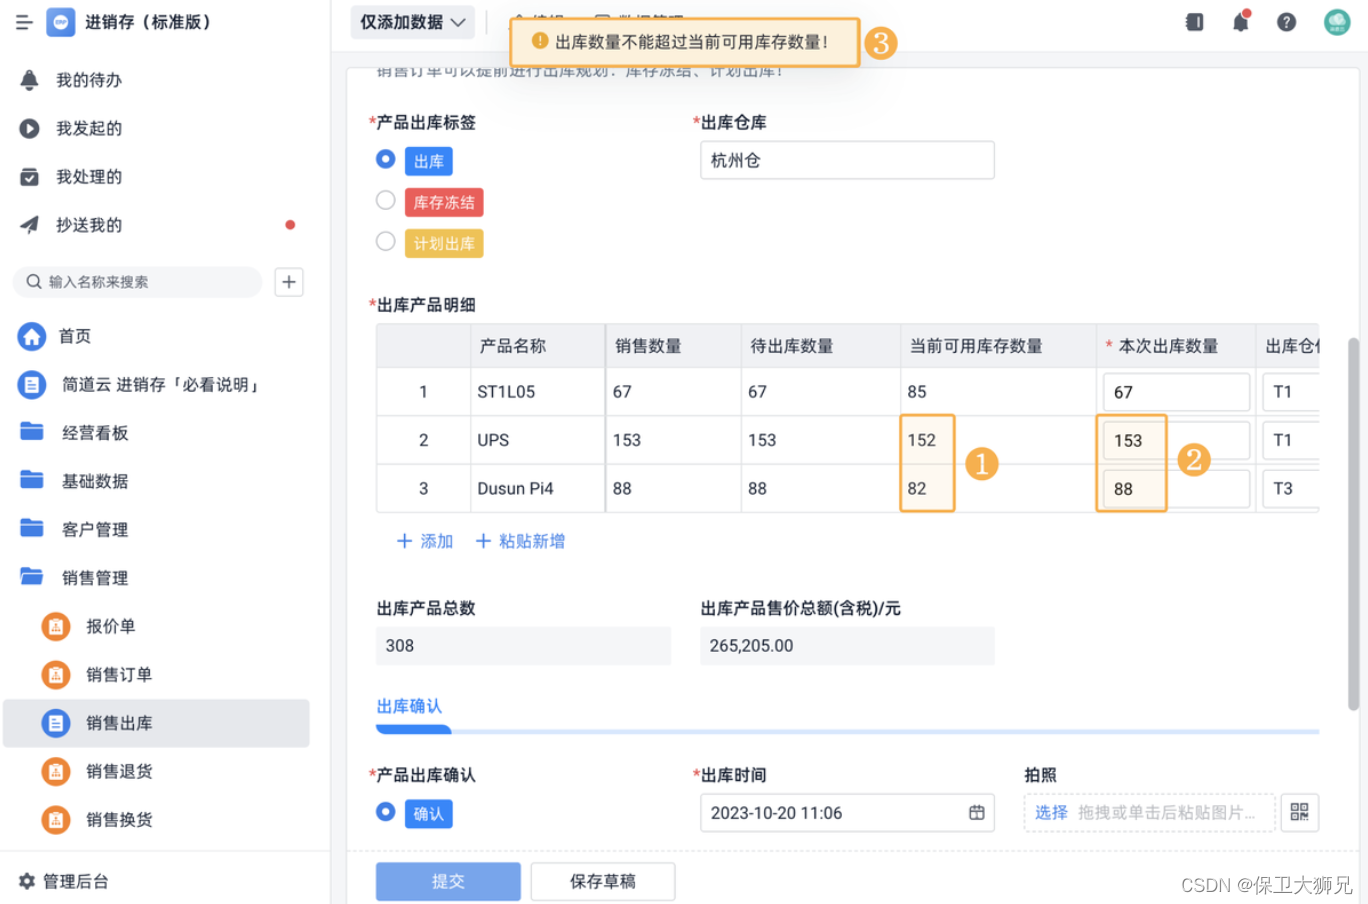This screenshot has width=1368, height=904.
Task: Click 粘贴新增 link
Action: [x=520, y=541]
